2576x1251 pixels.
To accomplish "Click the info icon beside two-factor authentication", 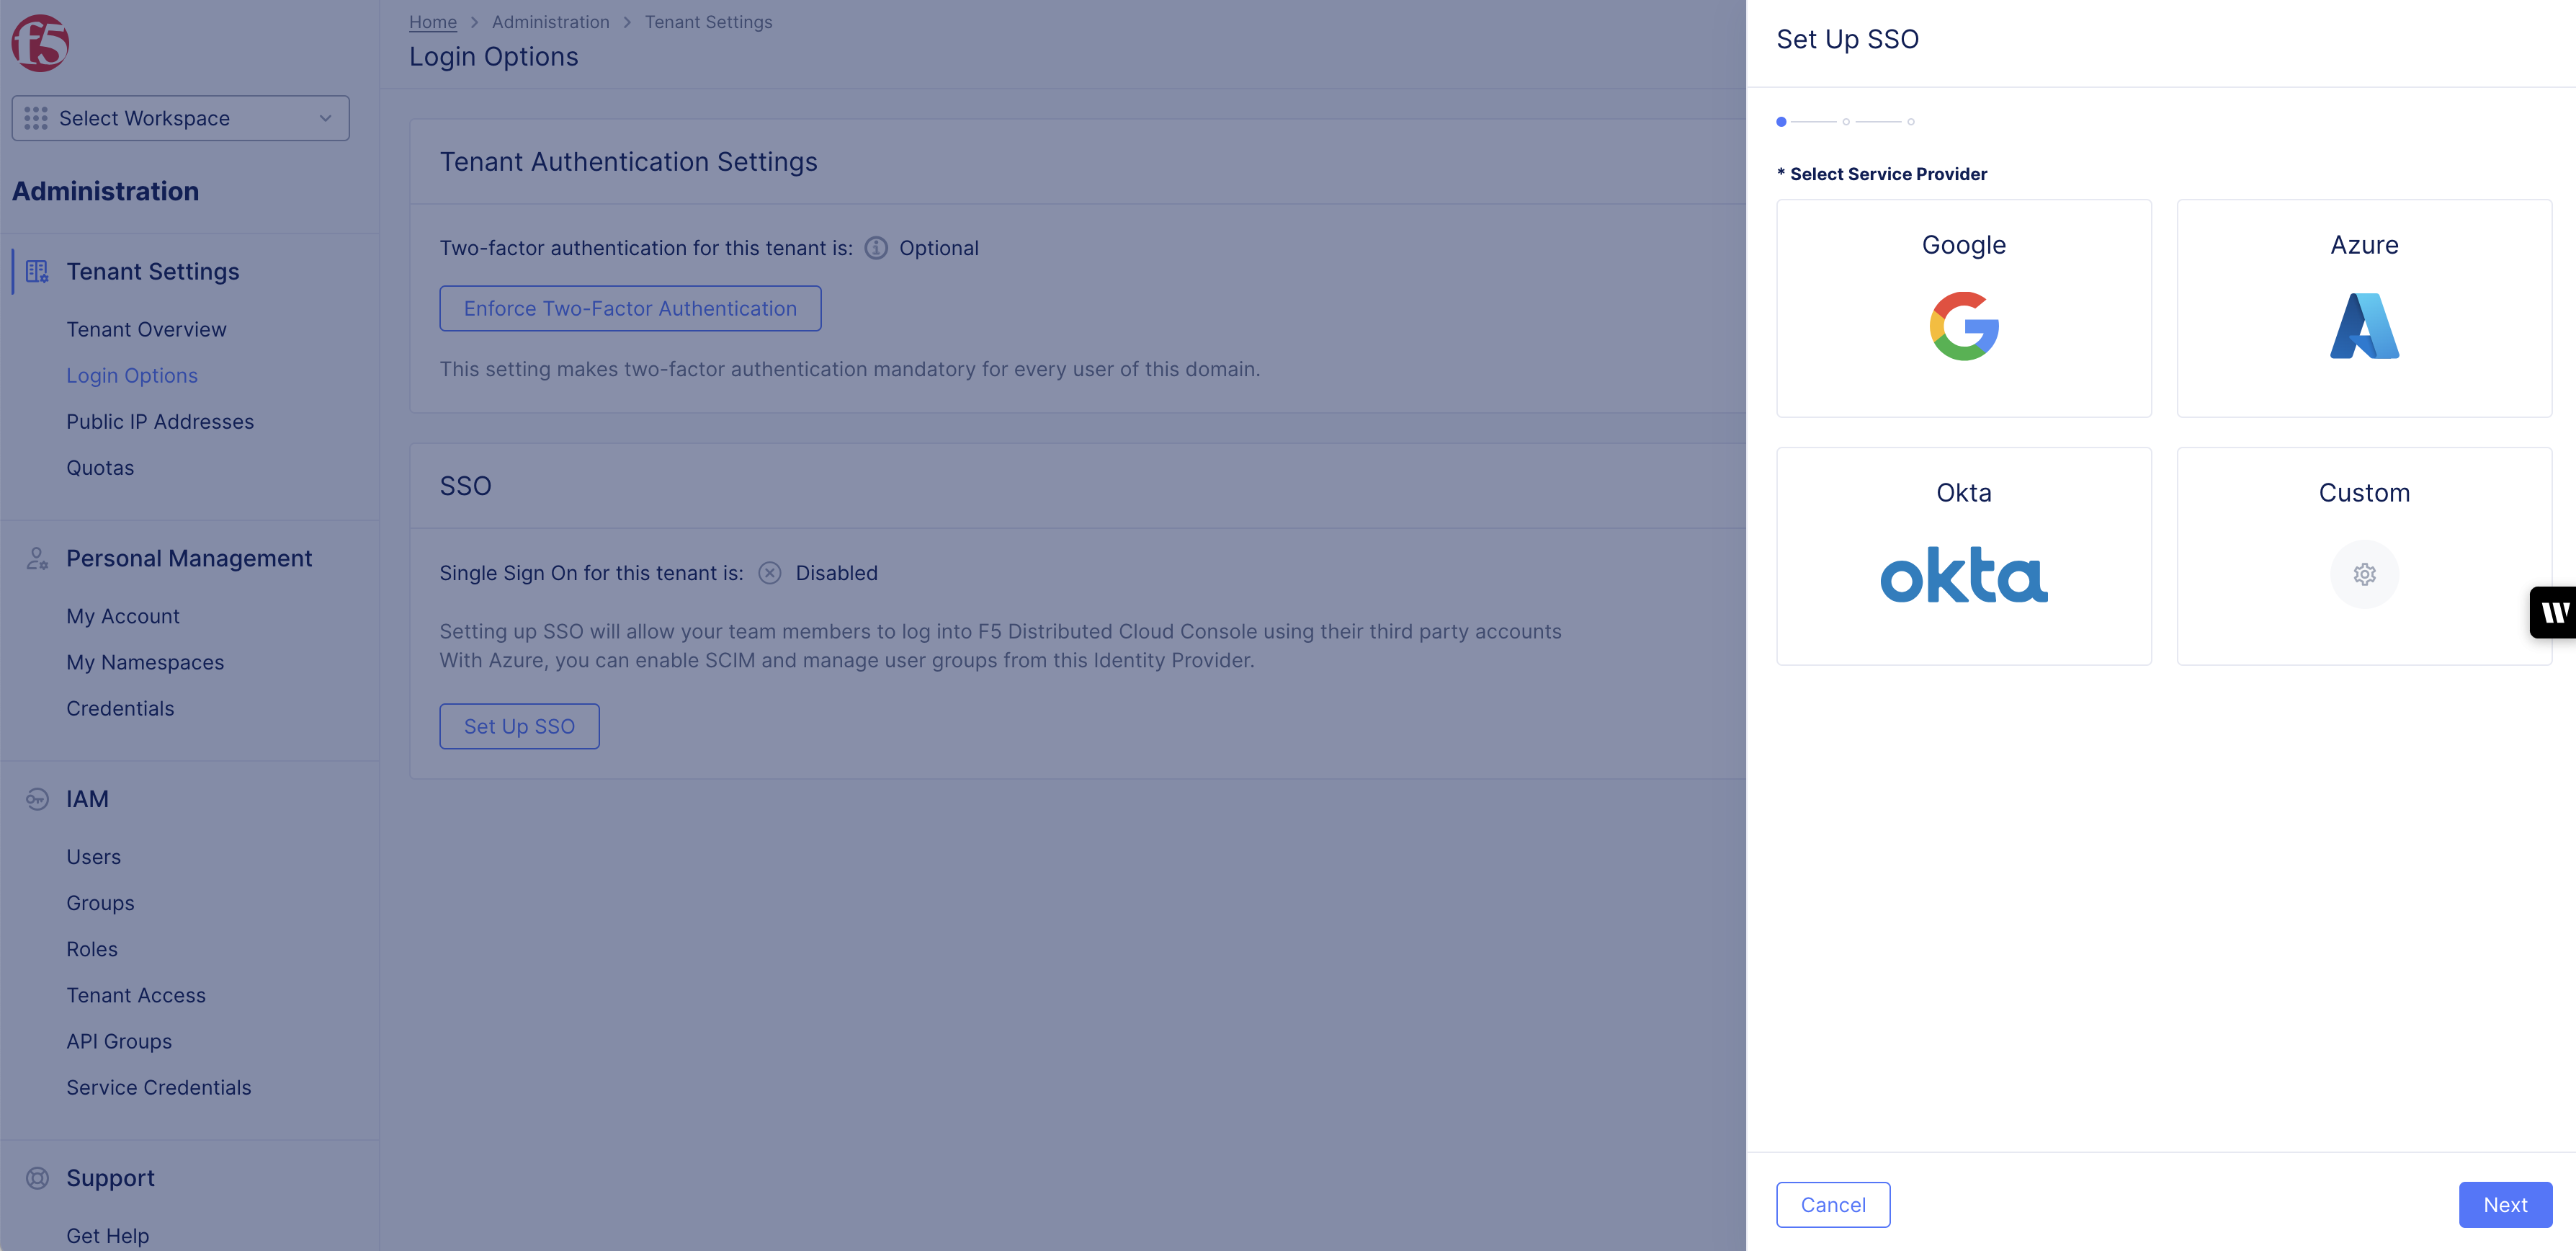I will point(875,248).
